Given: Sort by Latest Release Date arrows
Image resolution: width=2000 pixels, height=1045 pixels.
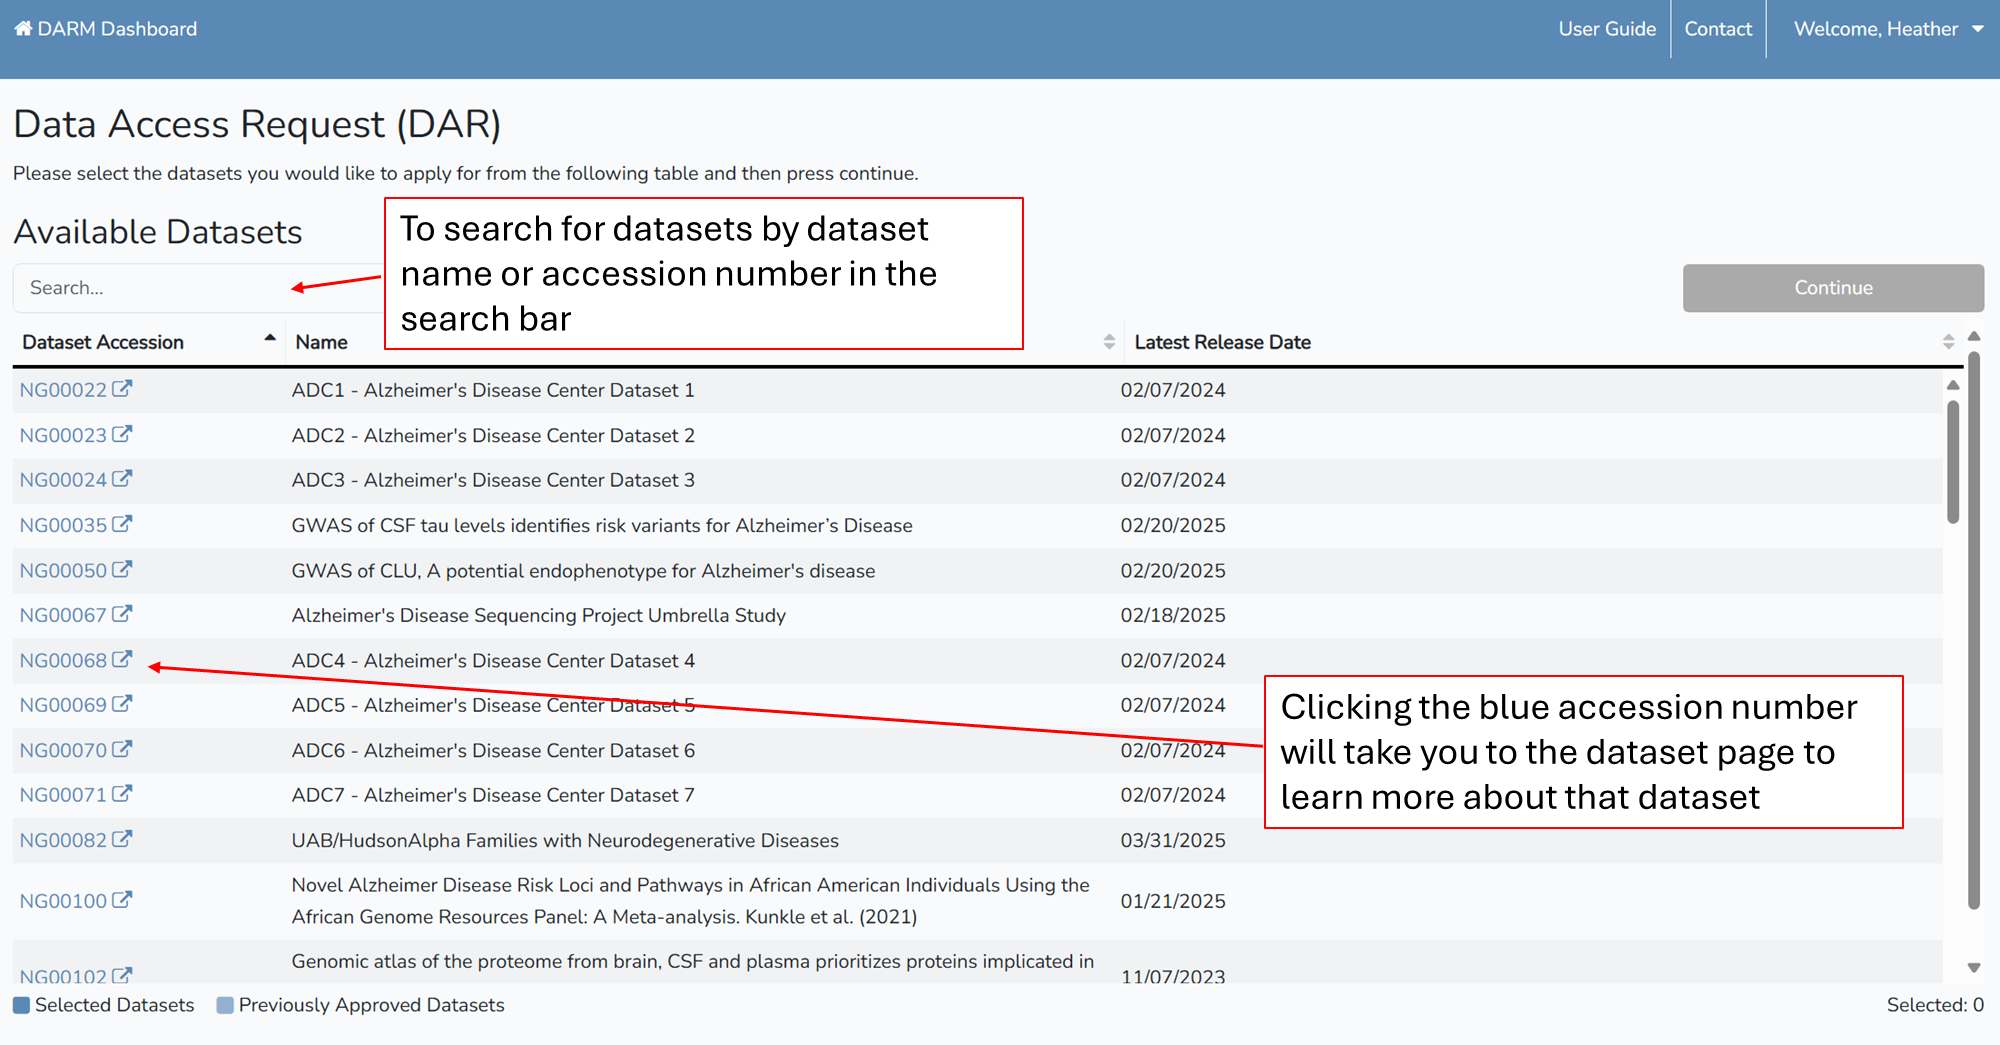Looking at the screenshot, I should [x=1947, y=342].
